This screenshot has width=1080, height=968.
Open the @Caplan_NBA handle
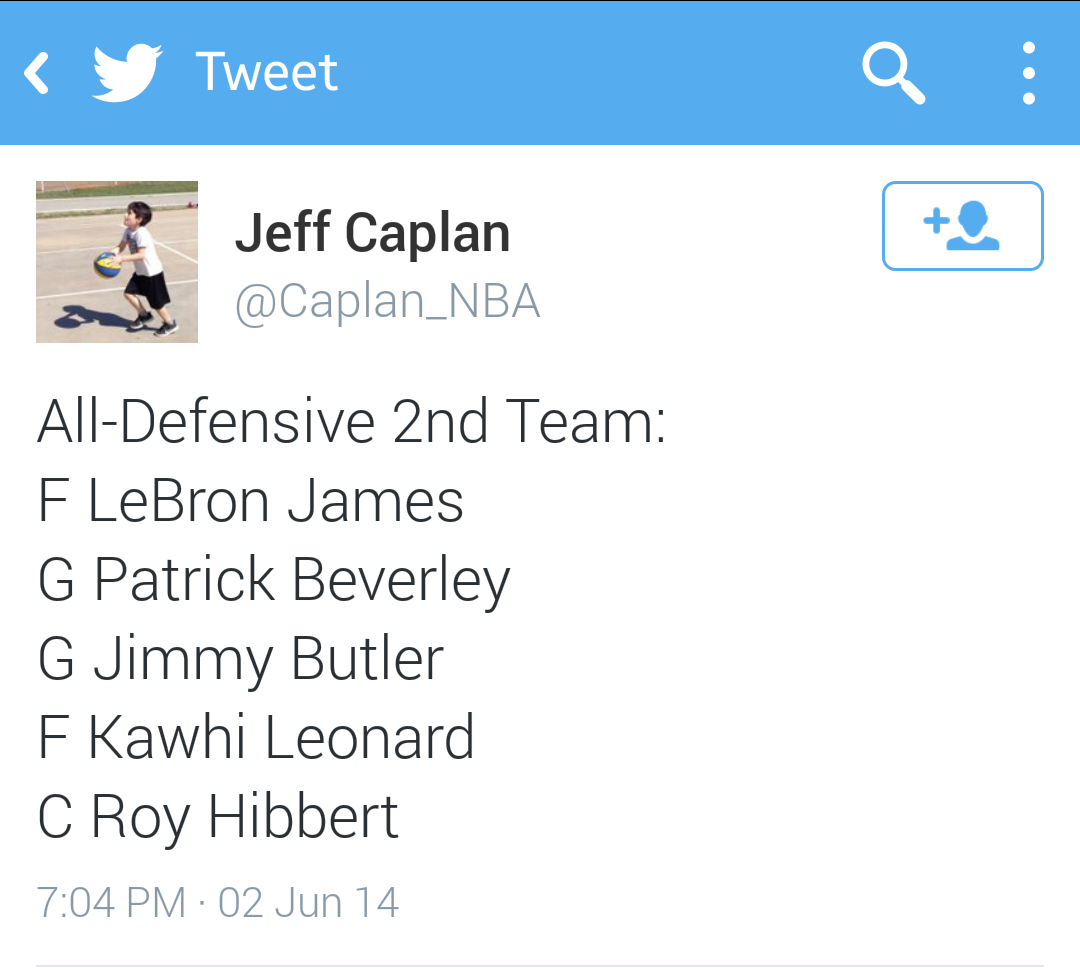(x=387, y=300)
